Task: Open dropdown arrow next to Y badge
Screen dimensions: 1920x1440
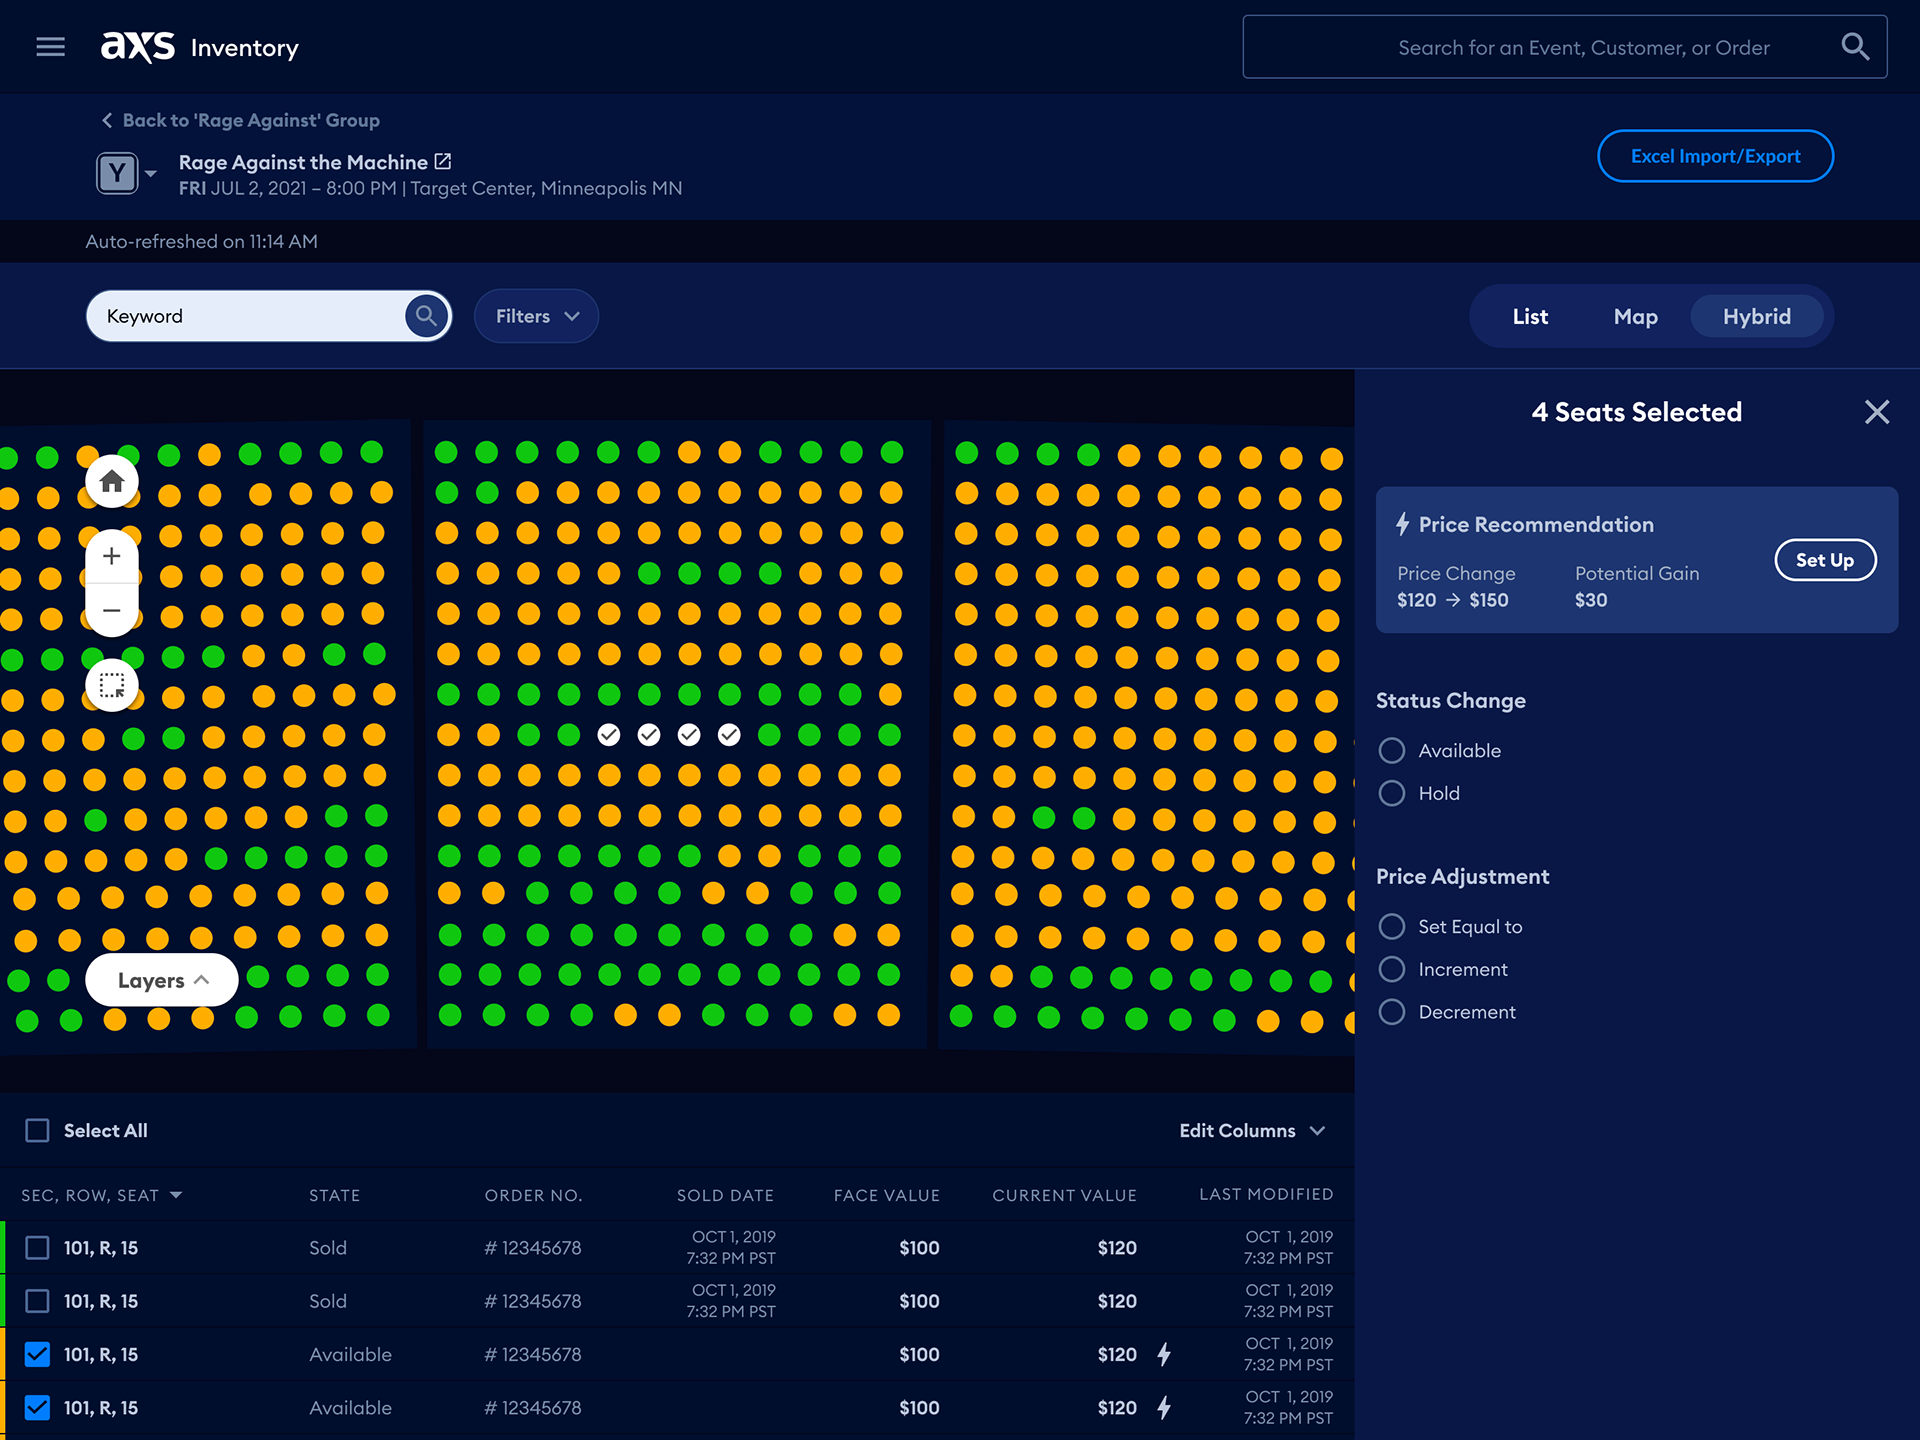Action: [x=151, y=173]
